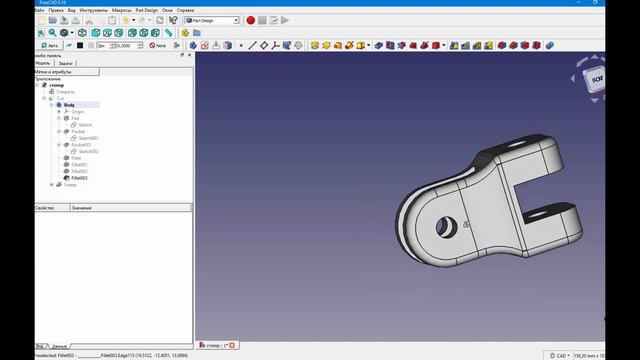Screen dimensions: 640x360
Task: Open the Boolean operation tool
Action: click(x=550, y=45)
